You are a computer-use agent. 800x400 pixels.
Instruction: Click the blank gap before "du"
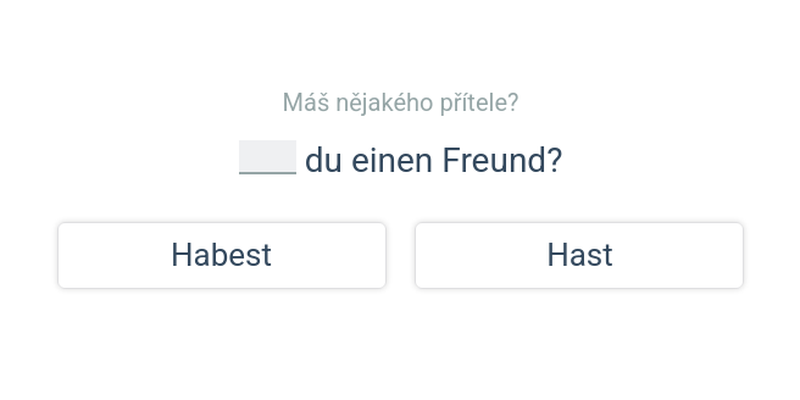[267, 158]
